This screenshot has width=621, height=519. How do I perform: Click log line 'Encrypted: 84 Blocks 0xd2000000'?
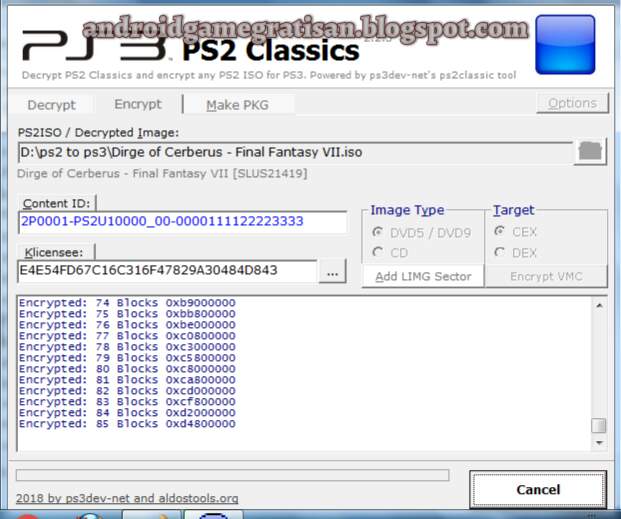pos(127,413)
